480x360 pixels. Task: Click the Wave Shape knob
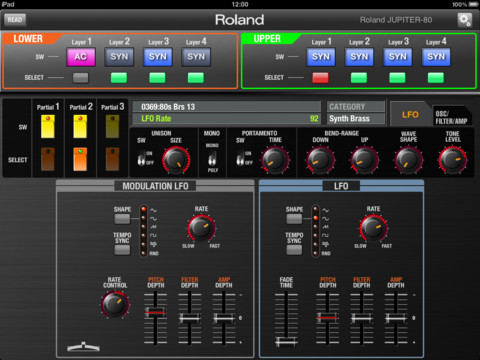(409, 160)
